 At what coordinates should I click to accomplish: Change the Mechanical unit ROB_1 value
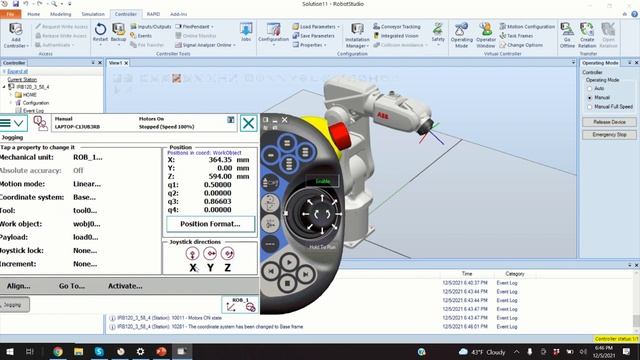(x=88, y=158)
